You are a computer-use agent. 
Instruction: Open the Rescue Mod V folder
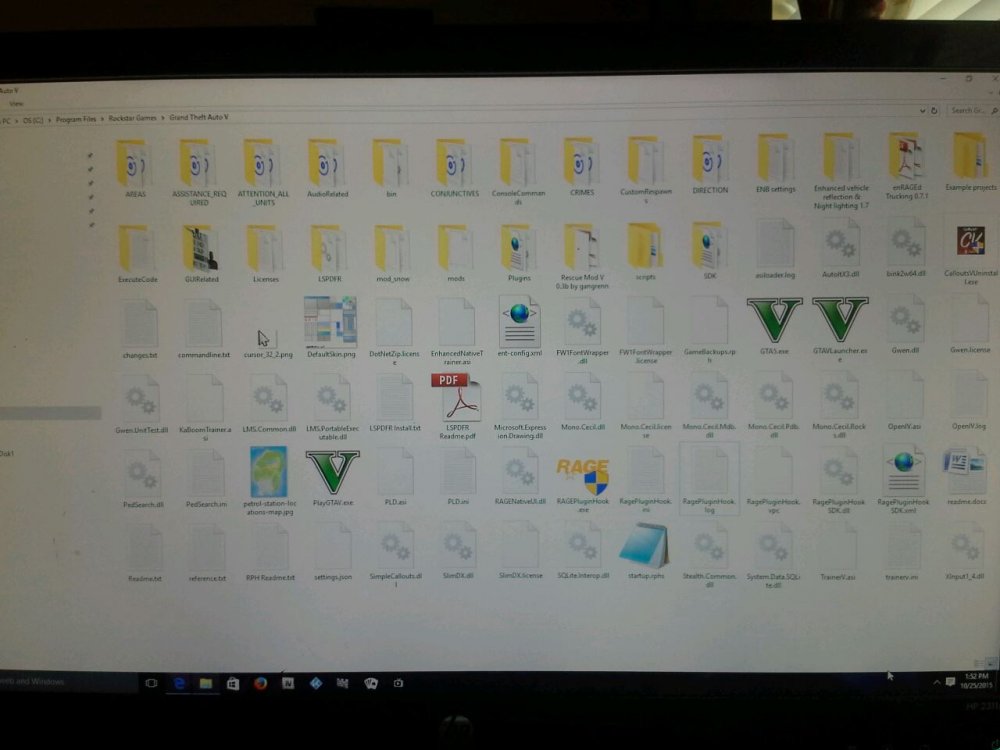(x=582, y=256)
